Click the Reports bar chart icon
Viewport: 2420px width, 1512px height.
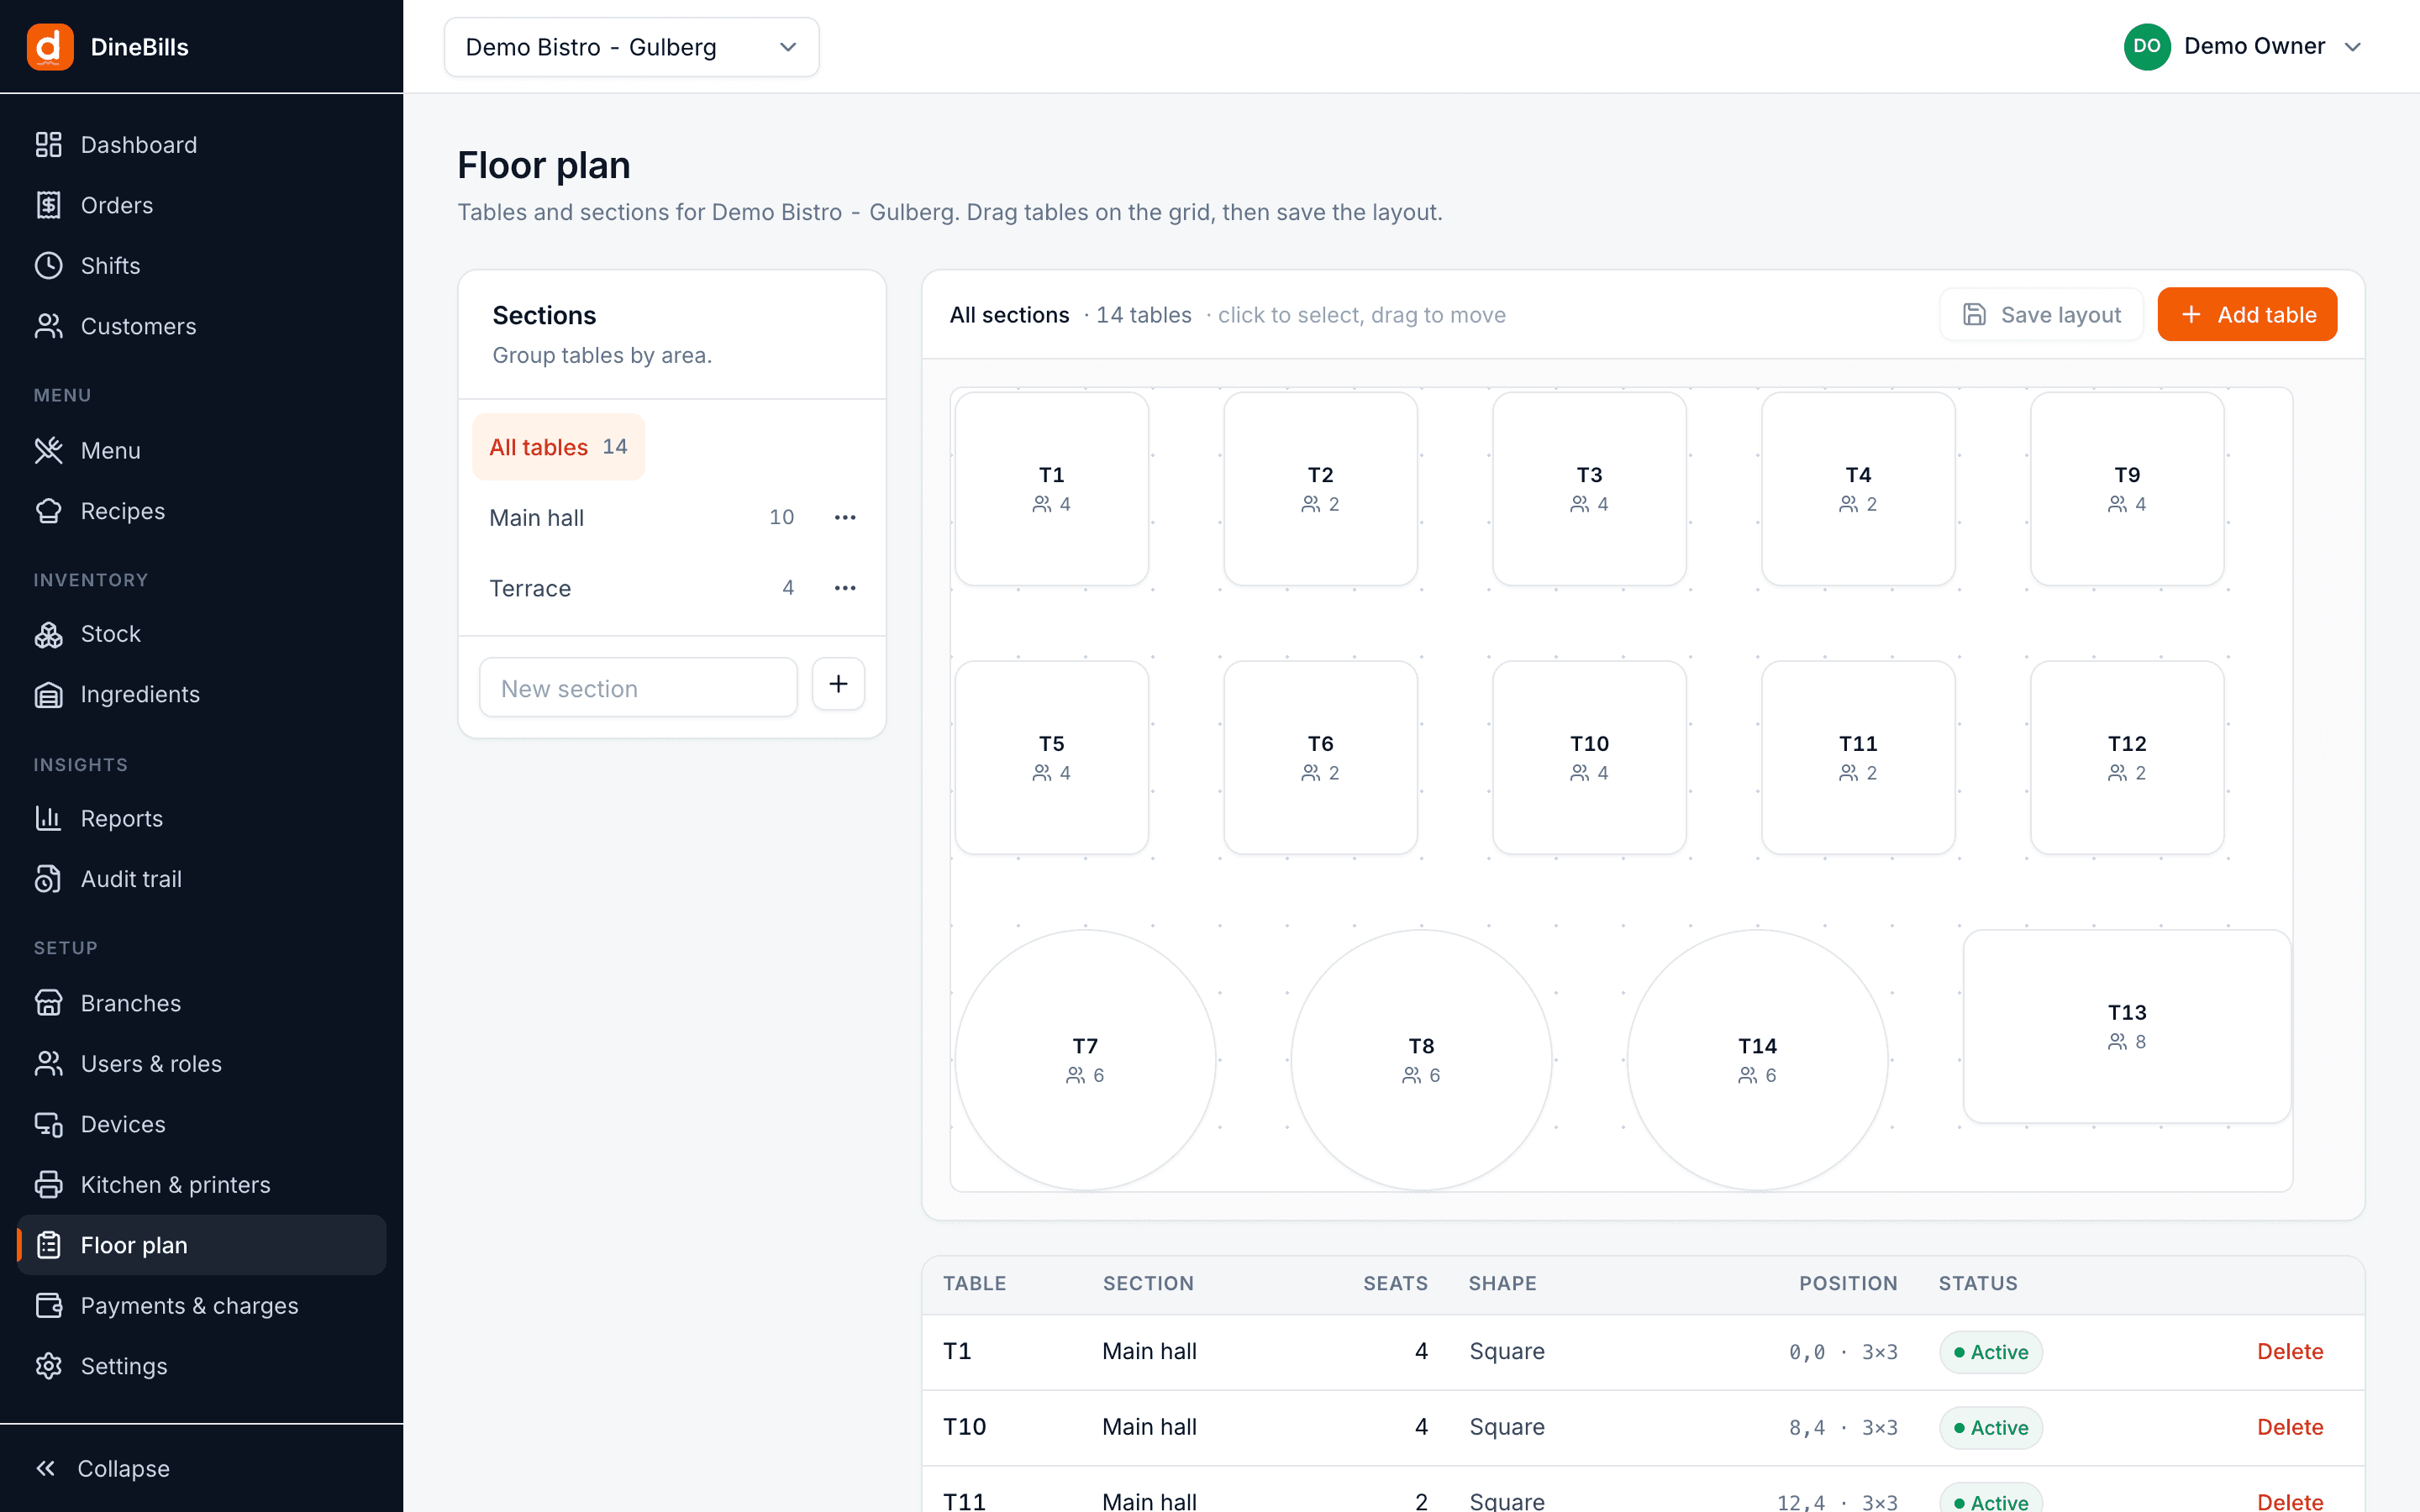click(48, 818)
